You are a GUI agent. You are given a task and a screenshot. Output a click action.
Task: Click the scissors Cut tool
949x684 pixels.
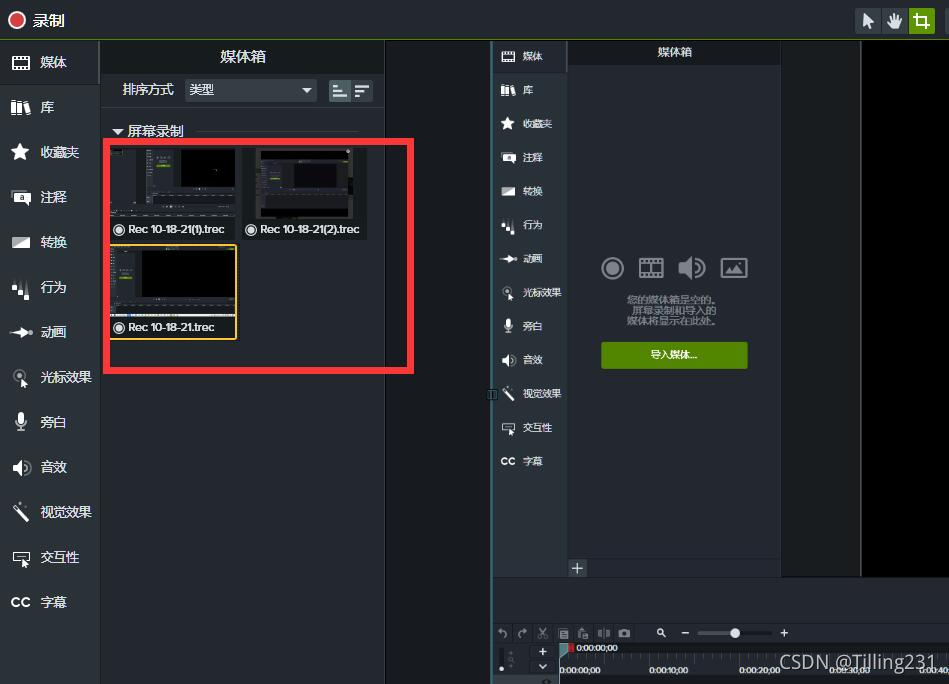click(x=543, y=633)
